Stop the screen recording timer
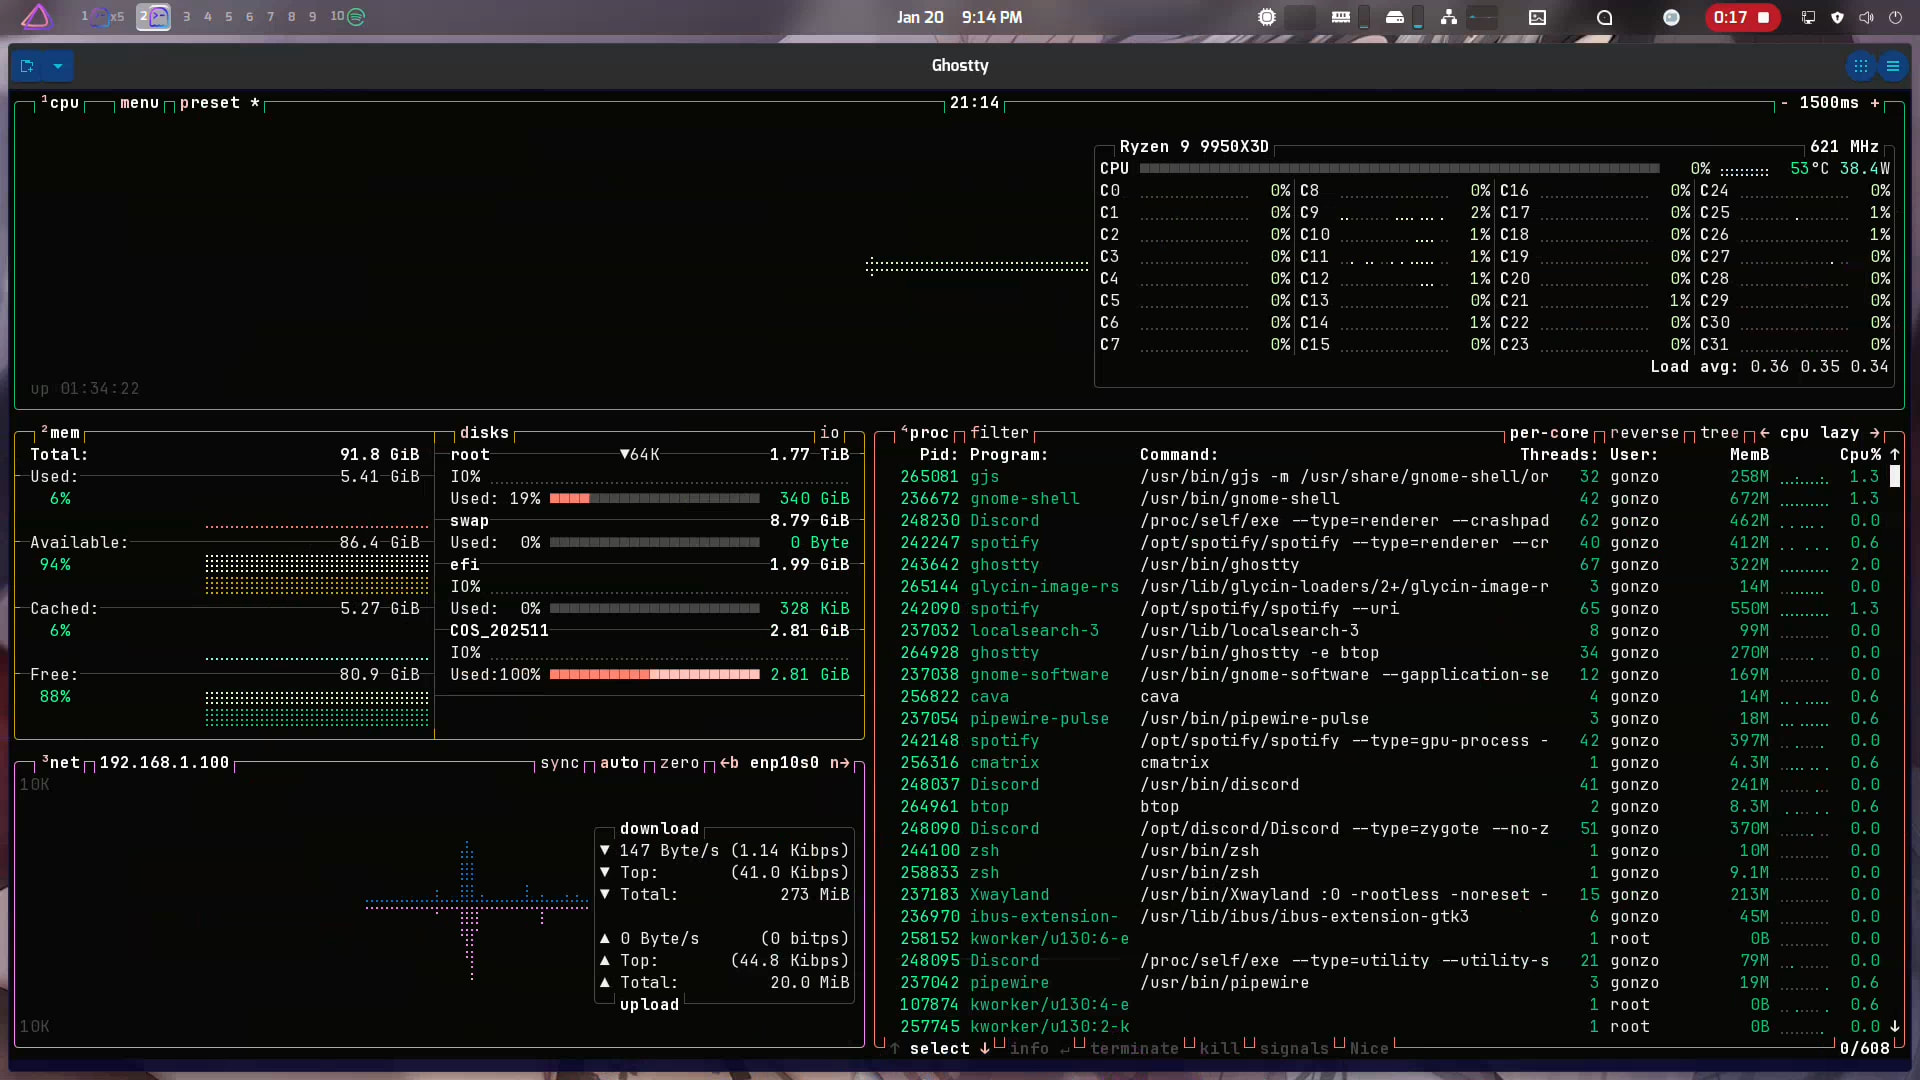Viewport: 1920px width, 1080px height. tap(1764, 17)
